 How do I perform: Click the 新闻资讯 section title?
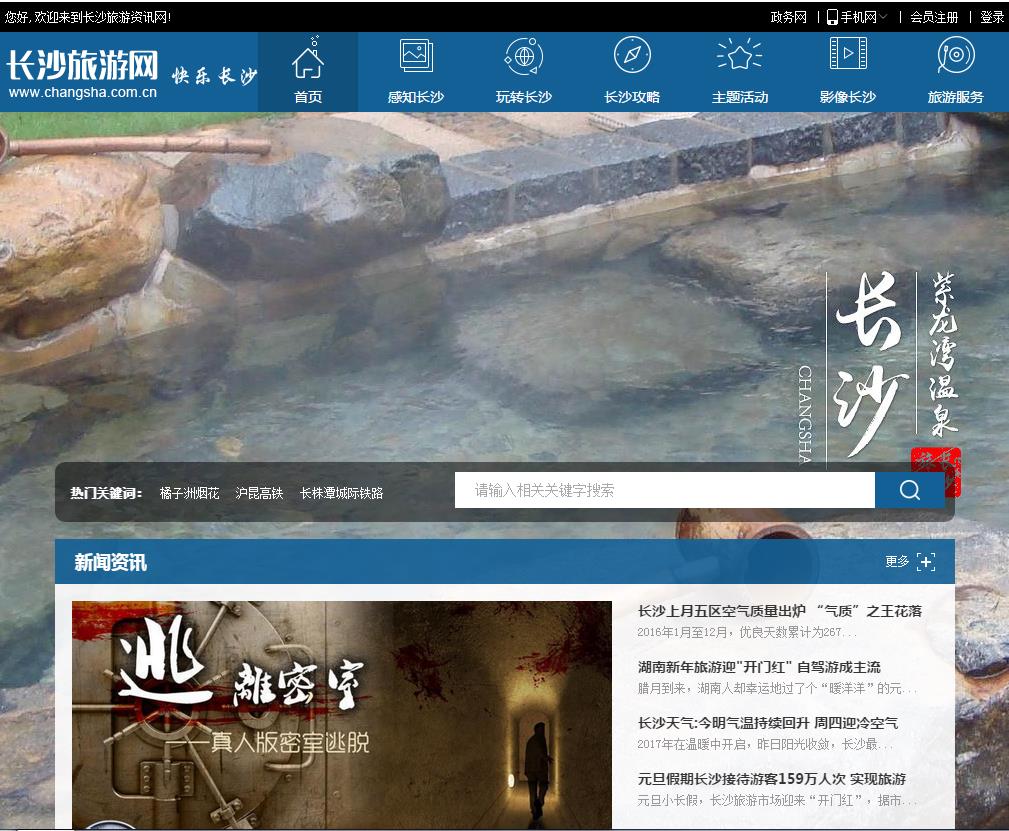(110, 562)
